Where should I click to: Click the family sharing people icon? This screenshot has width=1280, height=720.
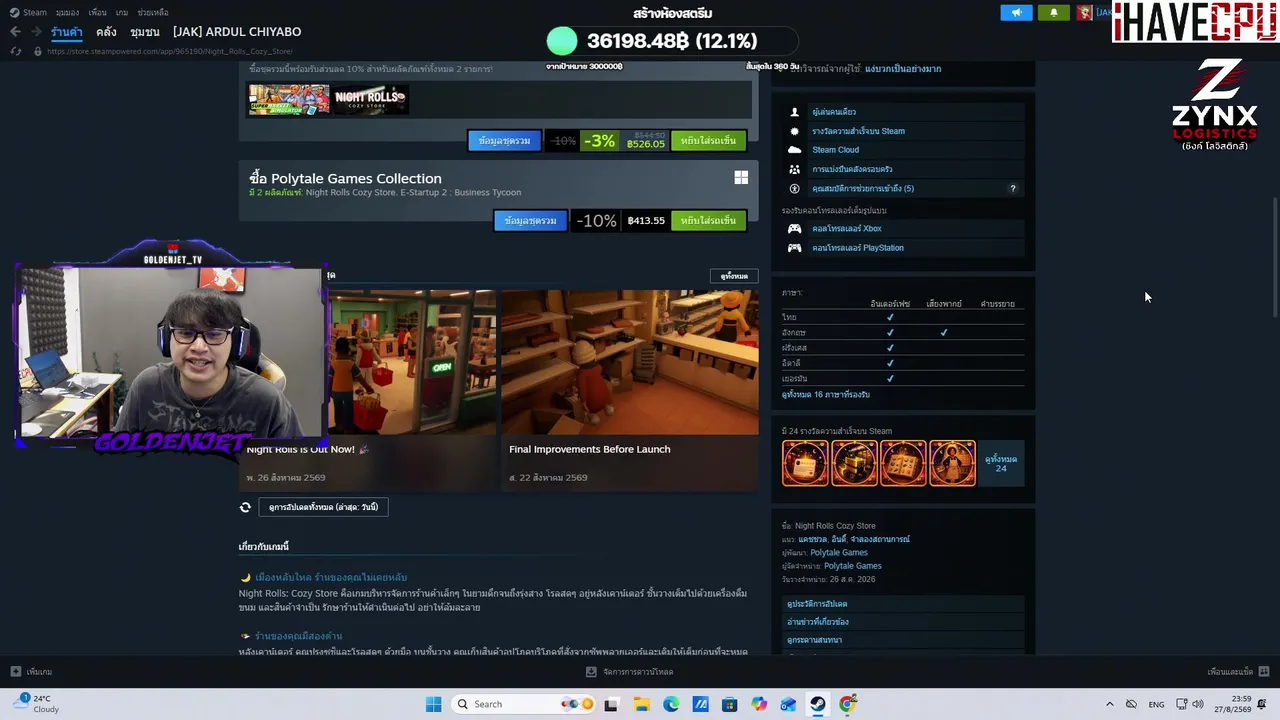point(795,169)
